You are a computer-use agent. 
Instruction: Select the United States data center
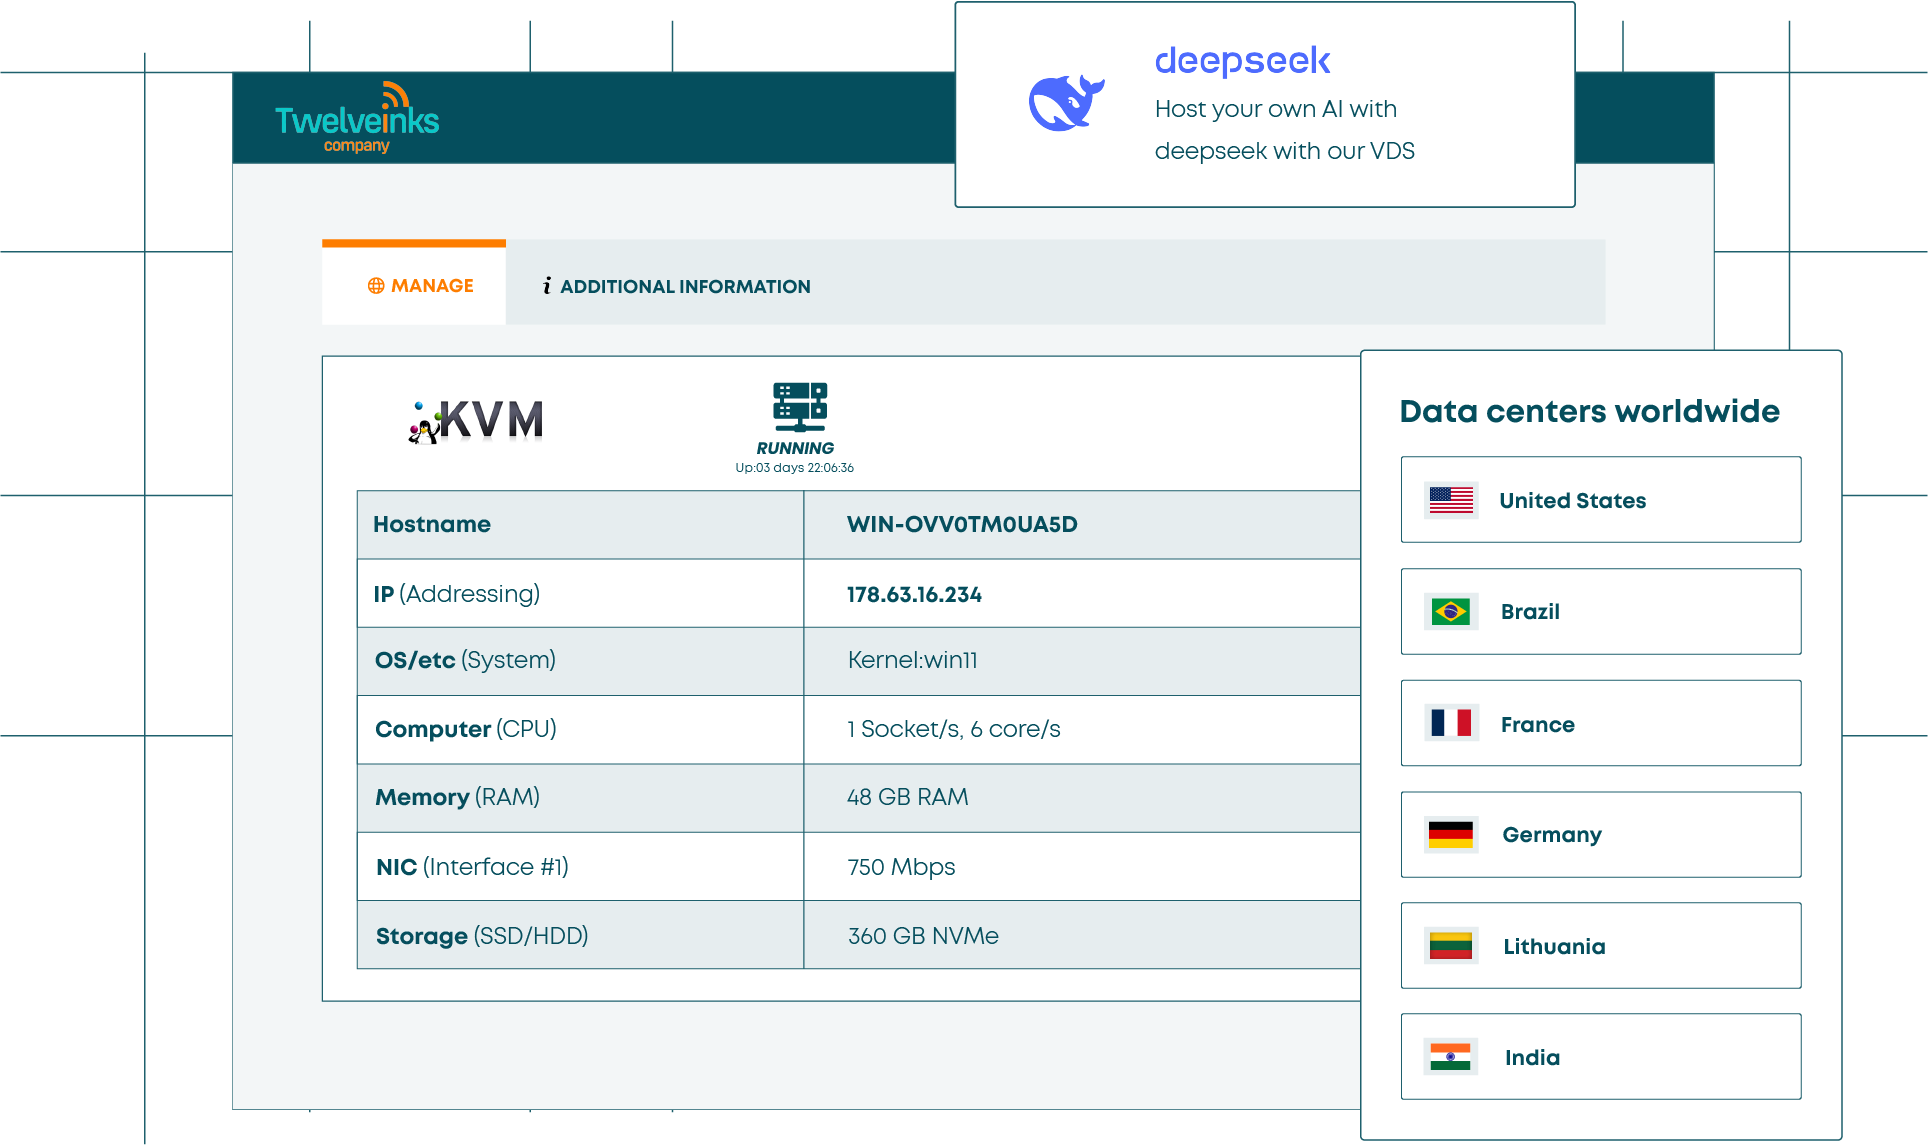pos(1601,500)
